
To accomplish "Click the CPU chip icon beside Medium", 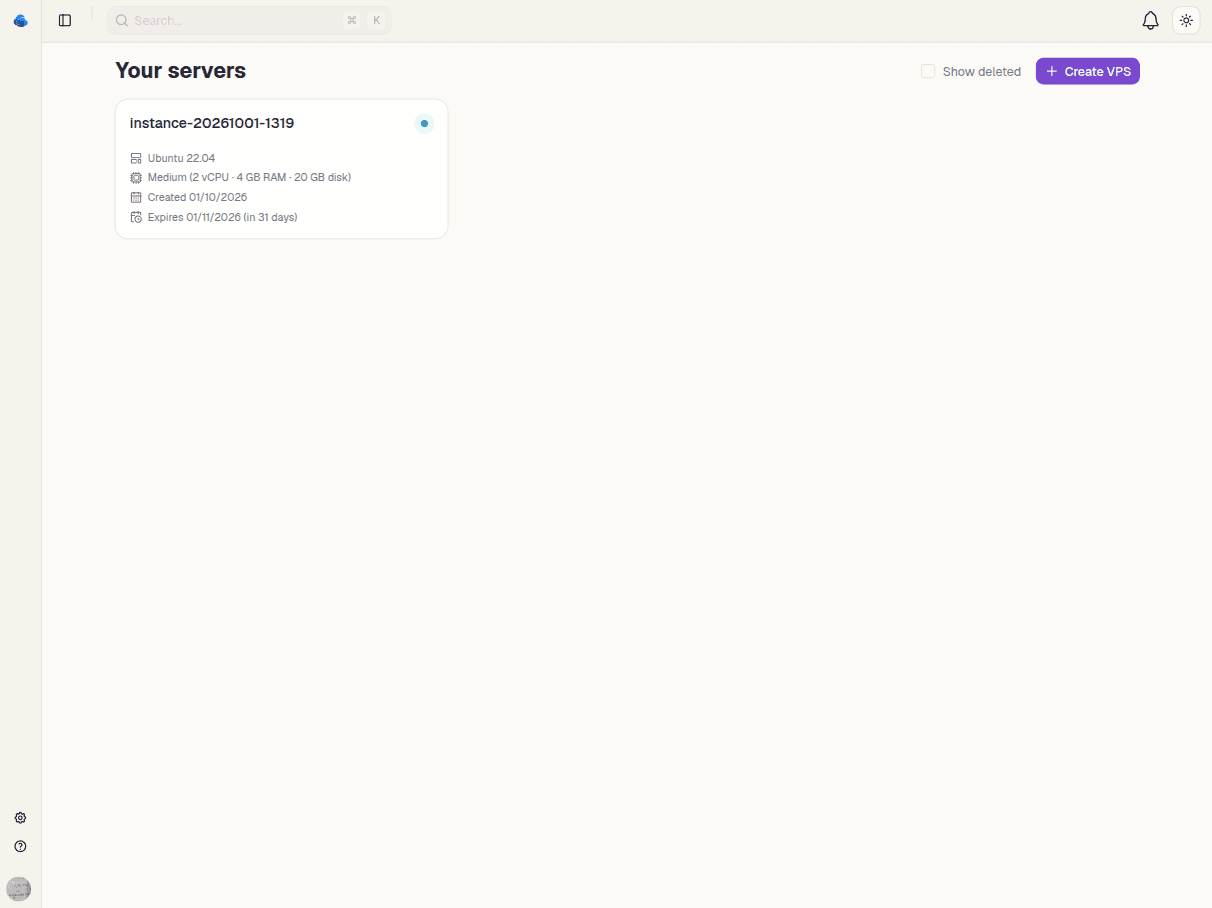I will point(136,177).
